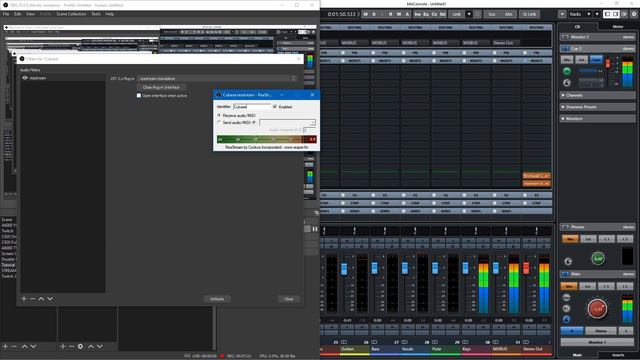Check Open interface when active checkbox
640x360 pixels.
(x=139, y=96)
